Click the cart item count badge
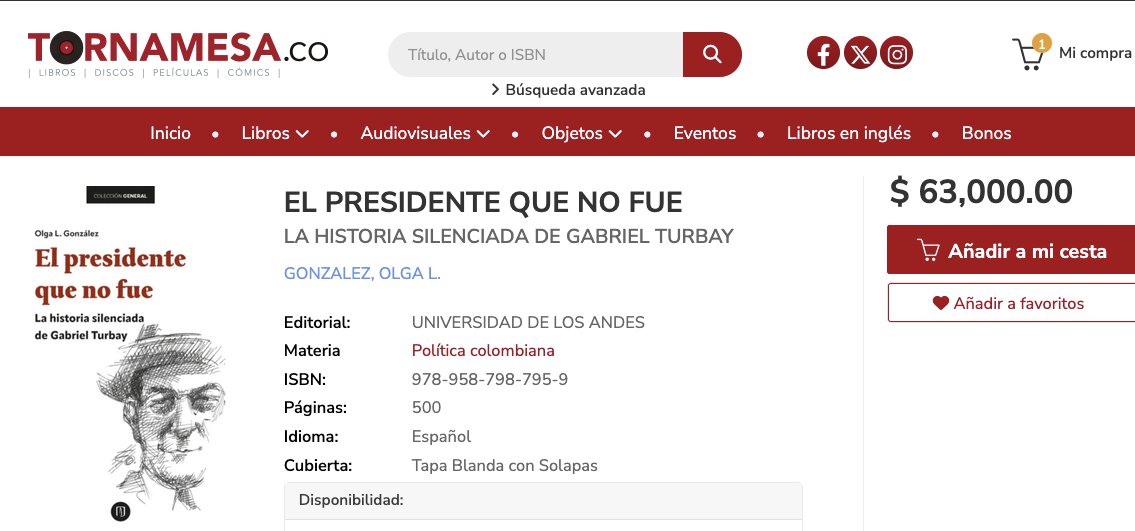This screenshot has width=1135, height=531. point(1042,43)
